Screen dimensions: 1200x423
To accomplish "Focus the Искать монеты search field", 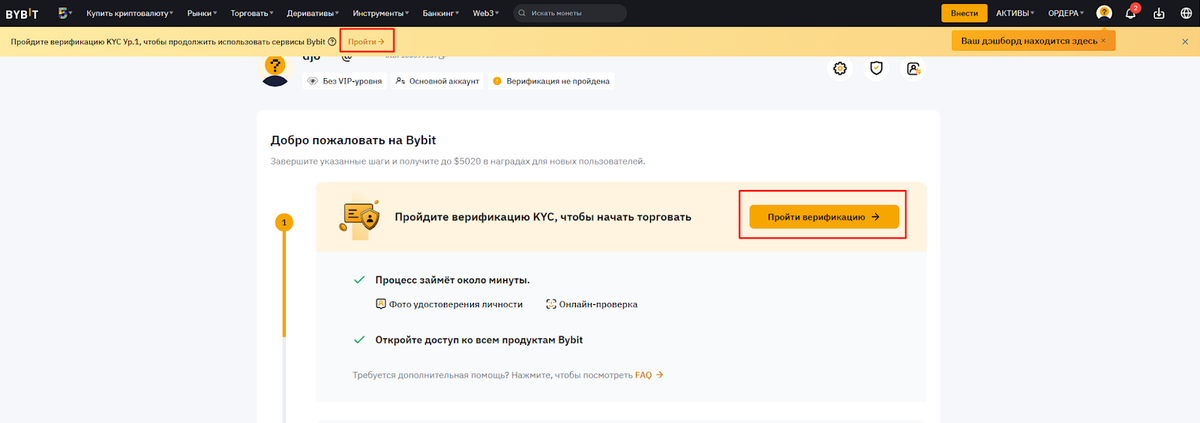I will click(570, 13).
